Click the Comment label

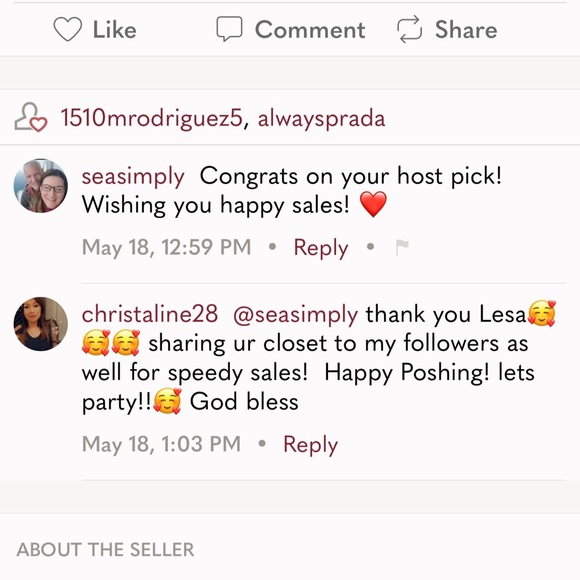coord(310,30)
